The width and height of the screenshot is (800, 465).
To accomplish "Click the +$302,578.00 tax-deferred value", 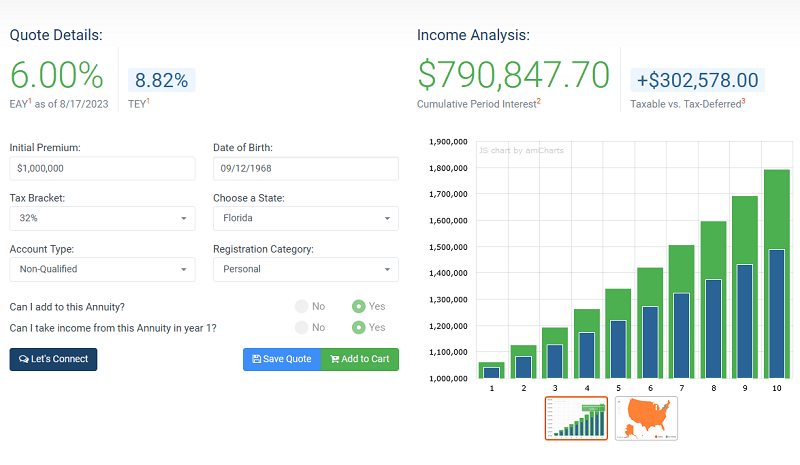I will coord(697,80).
